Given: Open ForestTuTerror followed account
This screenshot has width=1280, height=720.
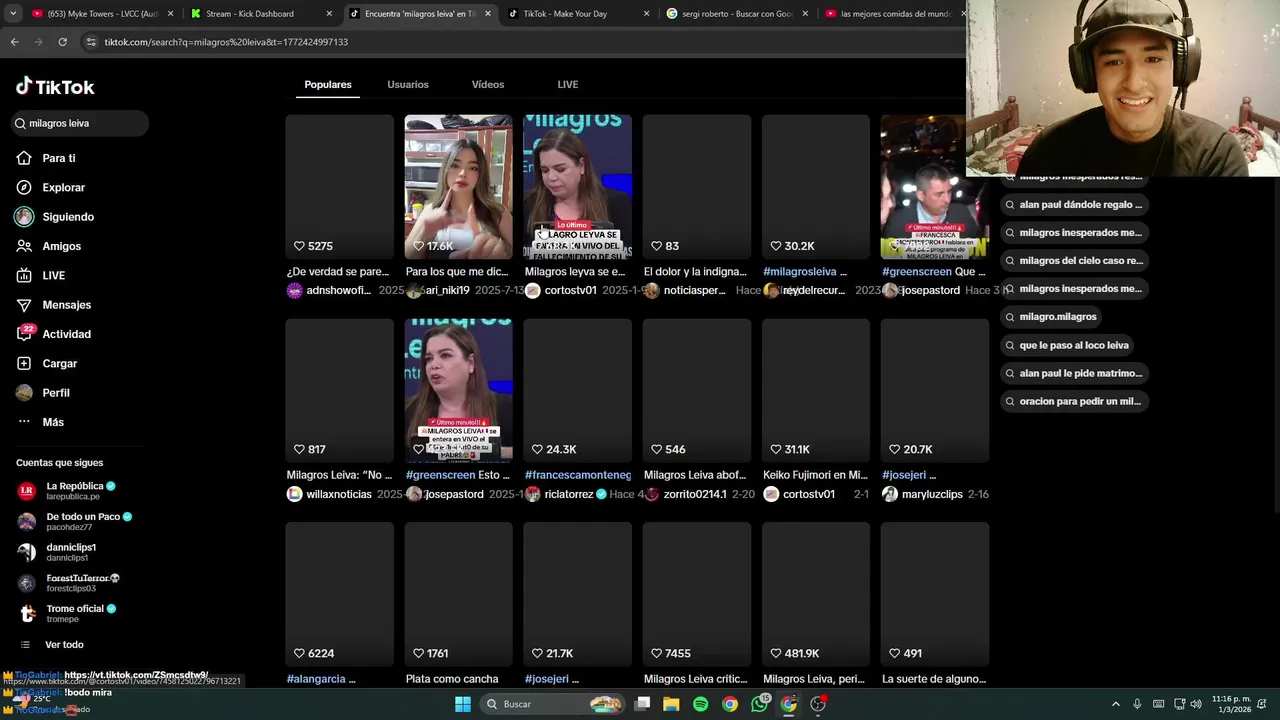Looking at the screenshot, I should tap(68, 583).
